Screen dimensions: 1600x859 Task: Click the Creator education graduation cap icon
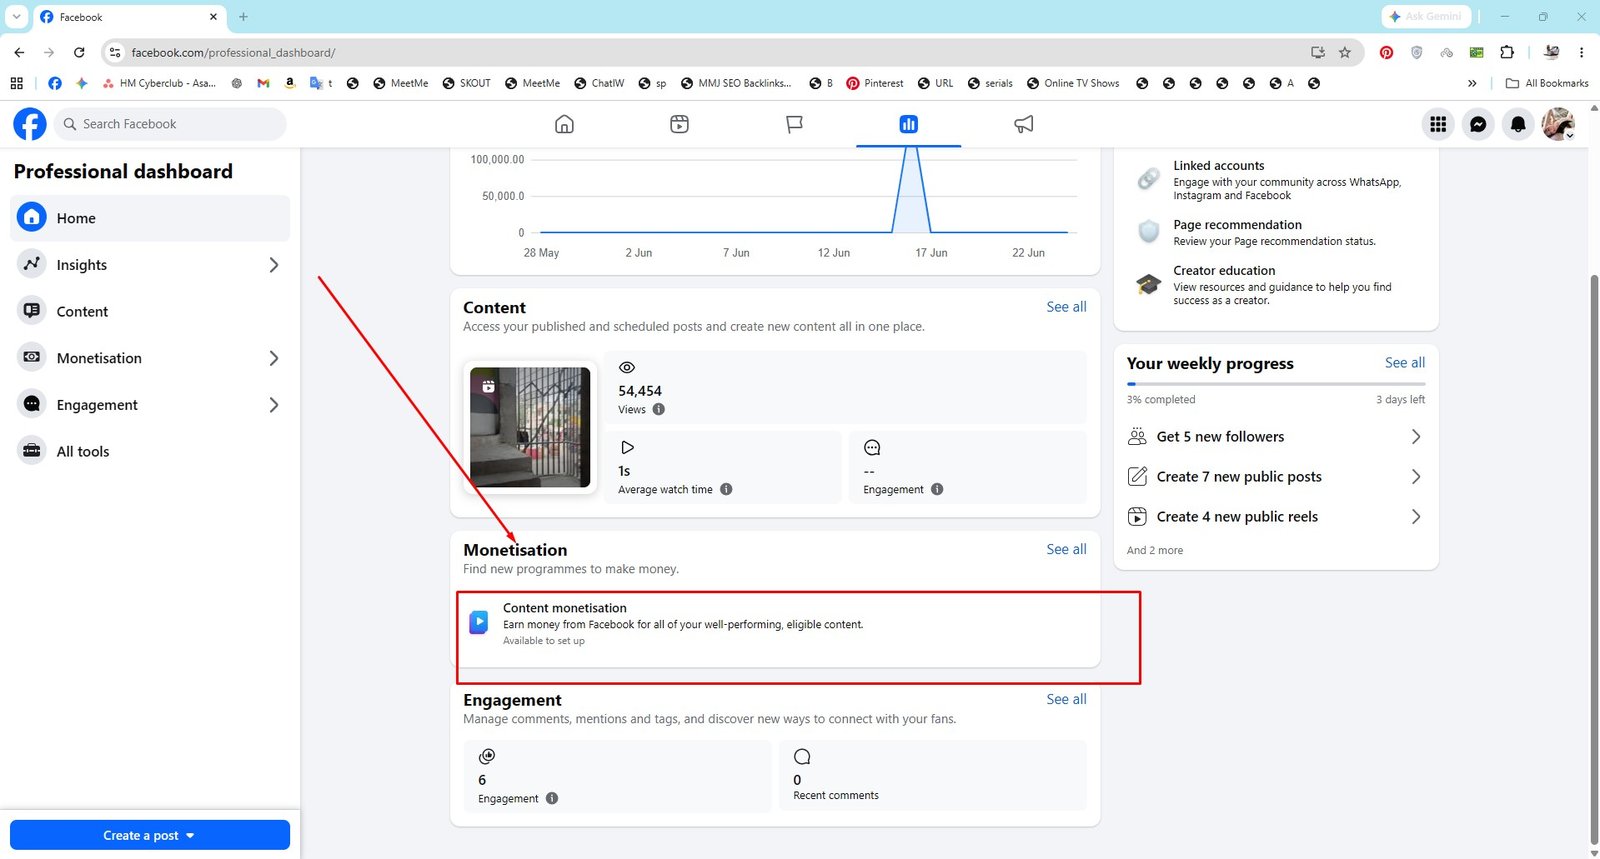click(1149, 284)
